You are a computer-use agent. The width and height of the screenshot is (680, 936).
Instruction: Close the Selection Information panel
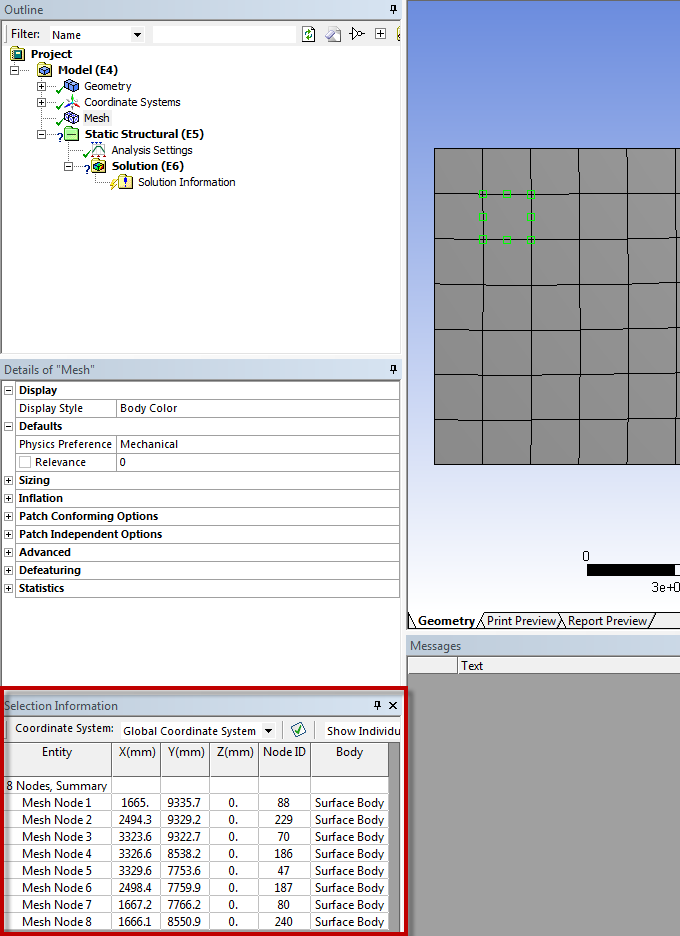(x=393, y=705)
